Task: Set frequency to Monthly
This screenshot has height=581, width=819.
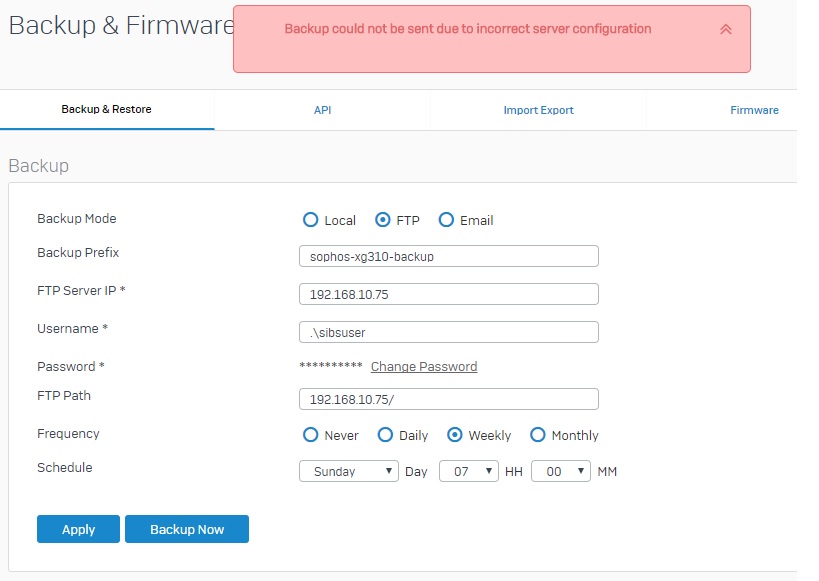Action: (537, 435)
